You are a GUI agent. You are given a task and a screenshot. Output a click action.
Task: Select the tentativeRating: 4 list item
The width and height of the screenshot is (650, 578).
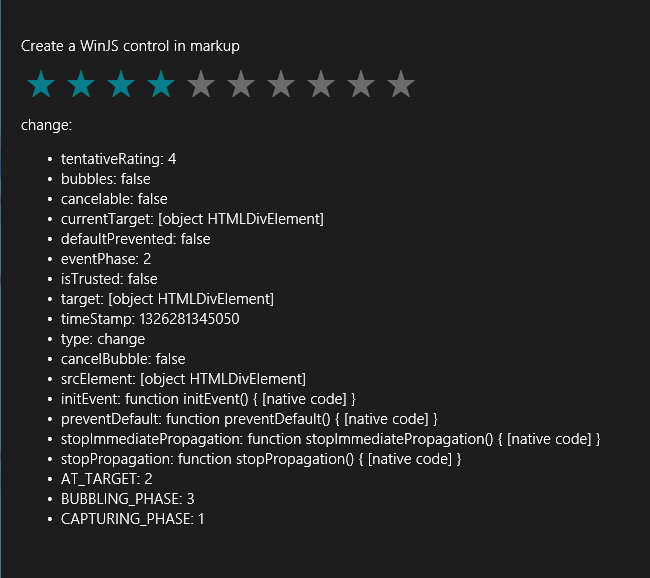click(x=118, y=159)
